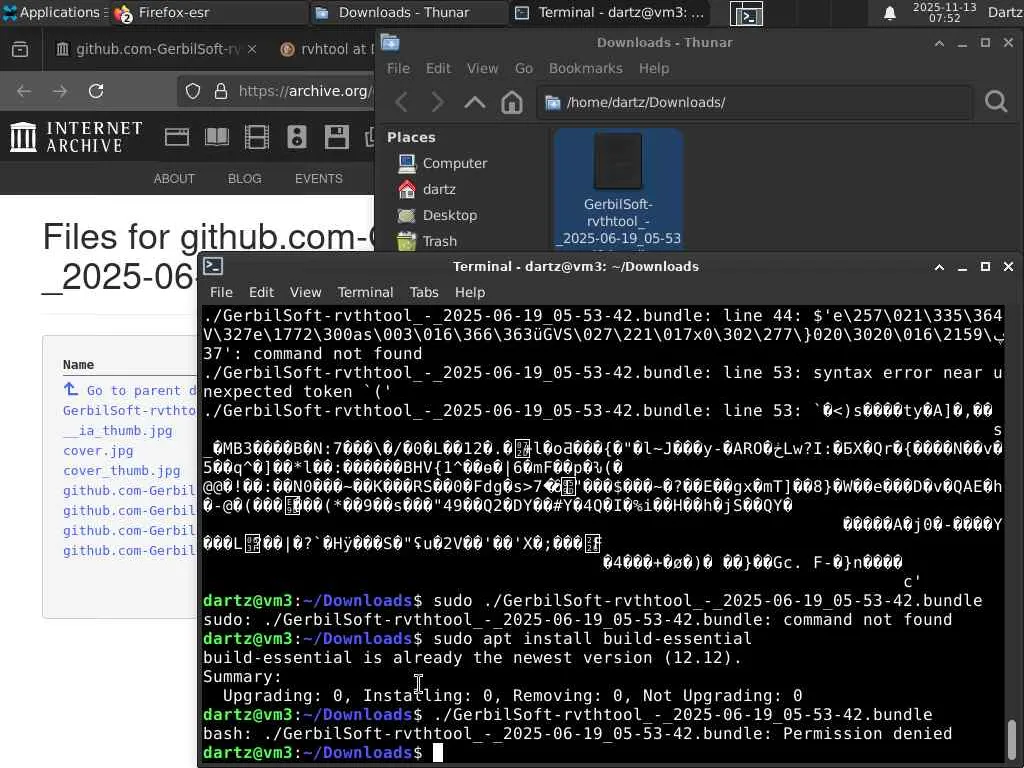Click 'Go to parent' directory link
The image size is (1024, 768).
[129, 390]
